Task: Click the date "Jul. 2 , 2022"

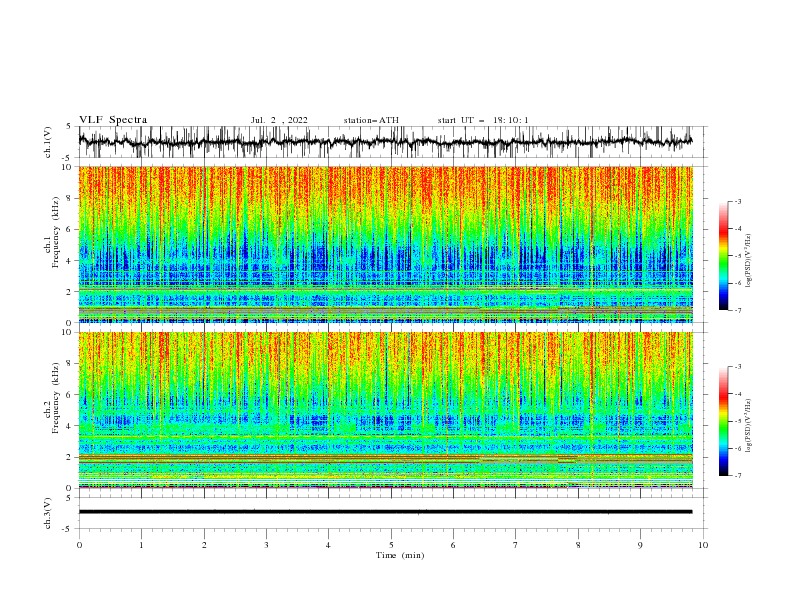Action: coord(279,120)
